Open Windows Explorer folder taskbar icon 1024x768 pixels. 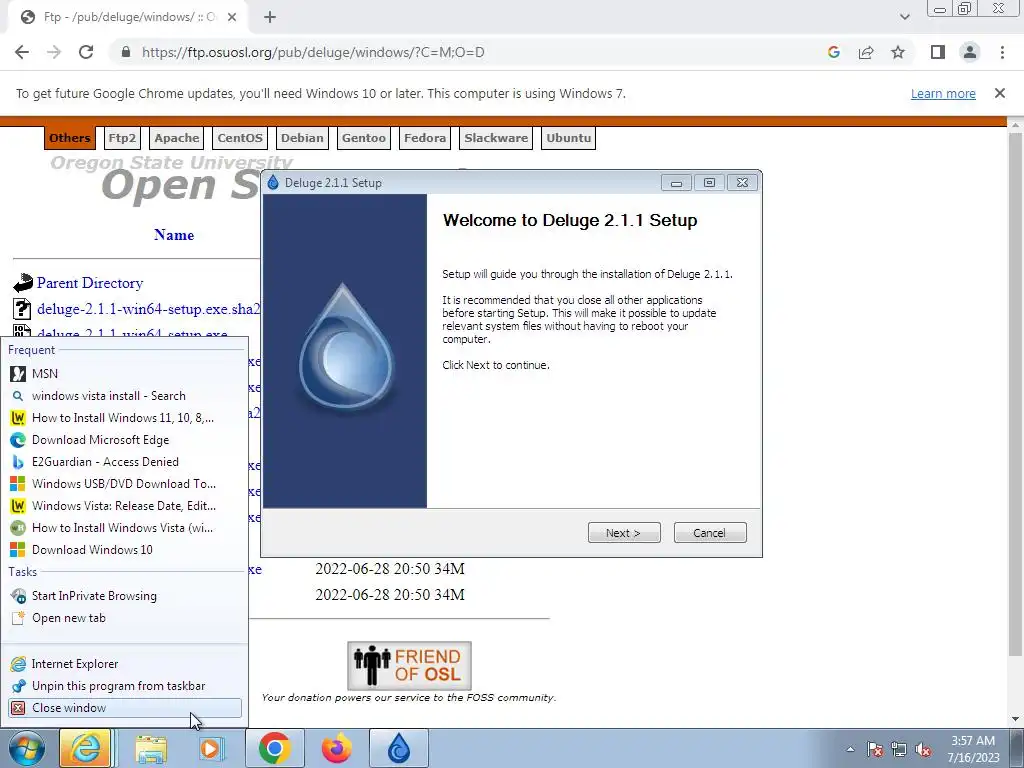point(151,748)
